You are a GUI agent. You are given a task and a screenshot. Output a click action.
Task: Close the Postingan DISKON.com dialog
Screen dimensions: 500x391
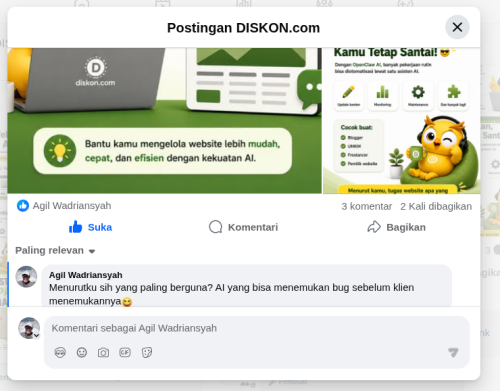tap(457, 27)
